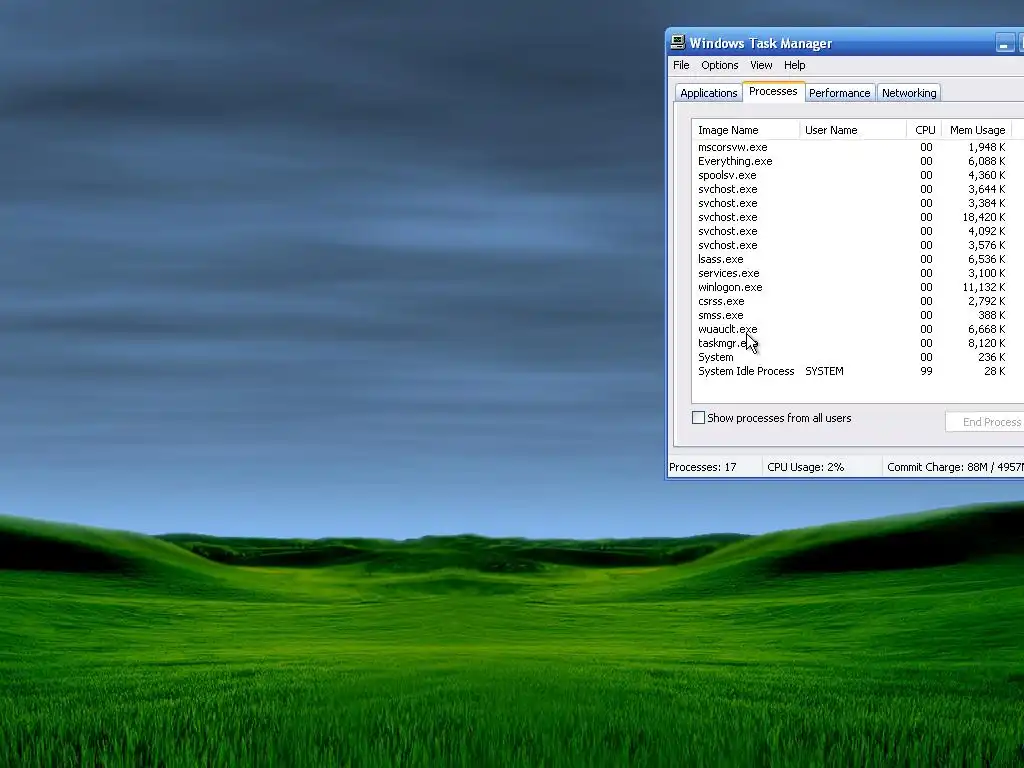Sort by User Name column header
Screen dimensions: 1024x768
(x=852, y=130)
